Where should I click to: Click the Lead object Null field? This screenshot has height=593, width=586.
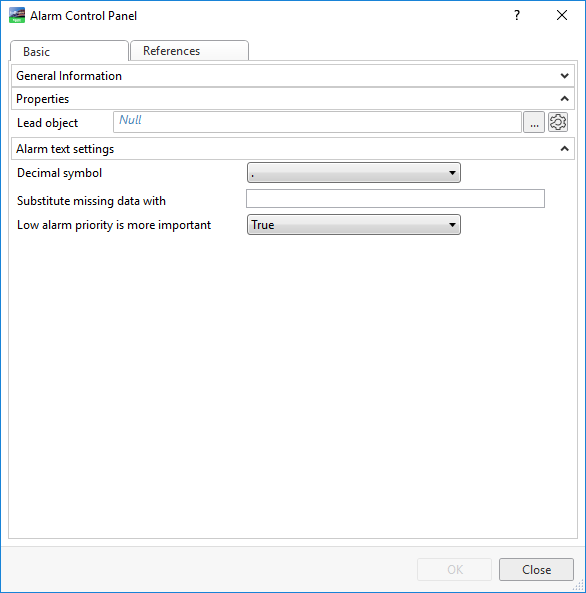317,122
